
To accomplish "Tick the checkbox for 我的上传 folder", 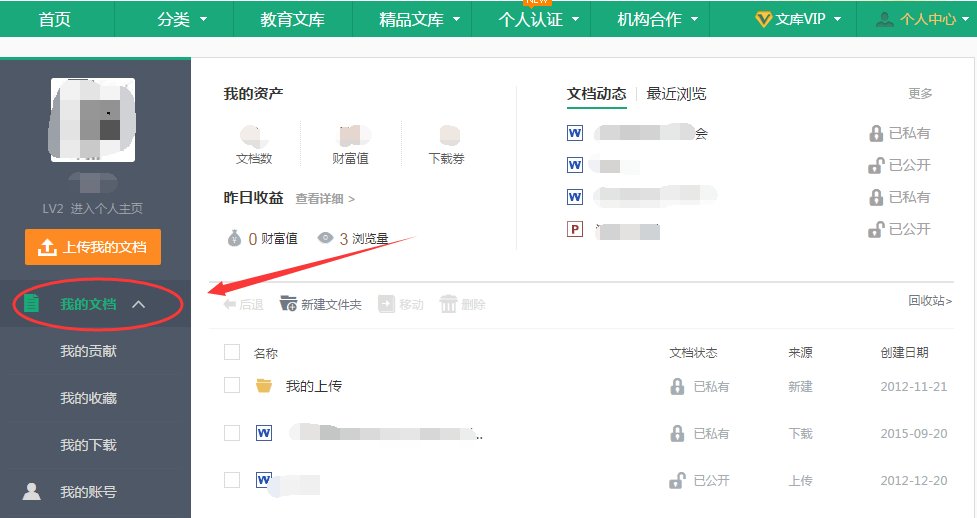I will [x=232, y=385].
